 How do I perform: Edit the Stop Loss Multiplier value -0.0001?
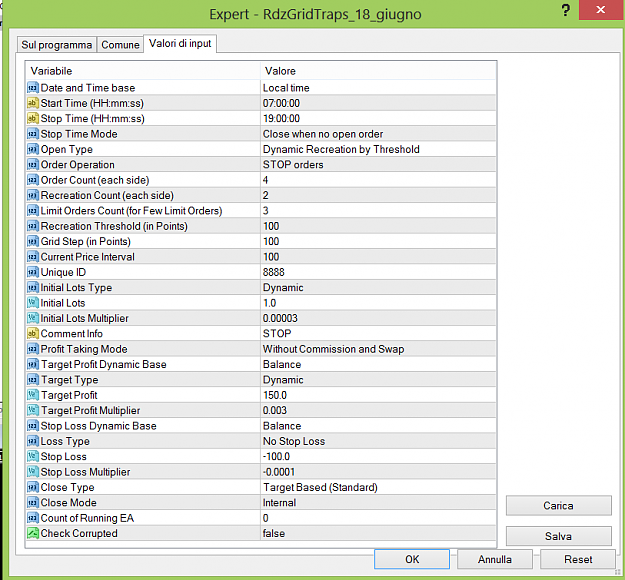(378, 472)
